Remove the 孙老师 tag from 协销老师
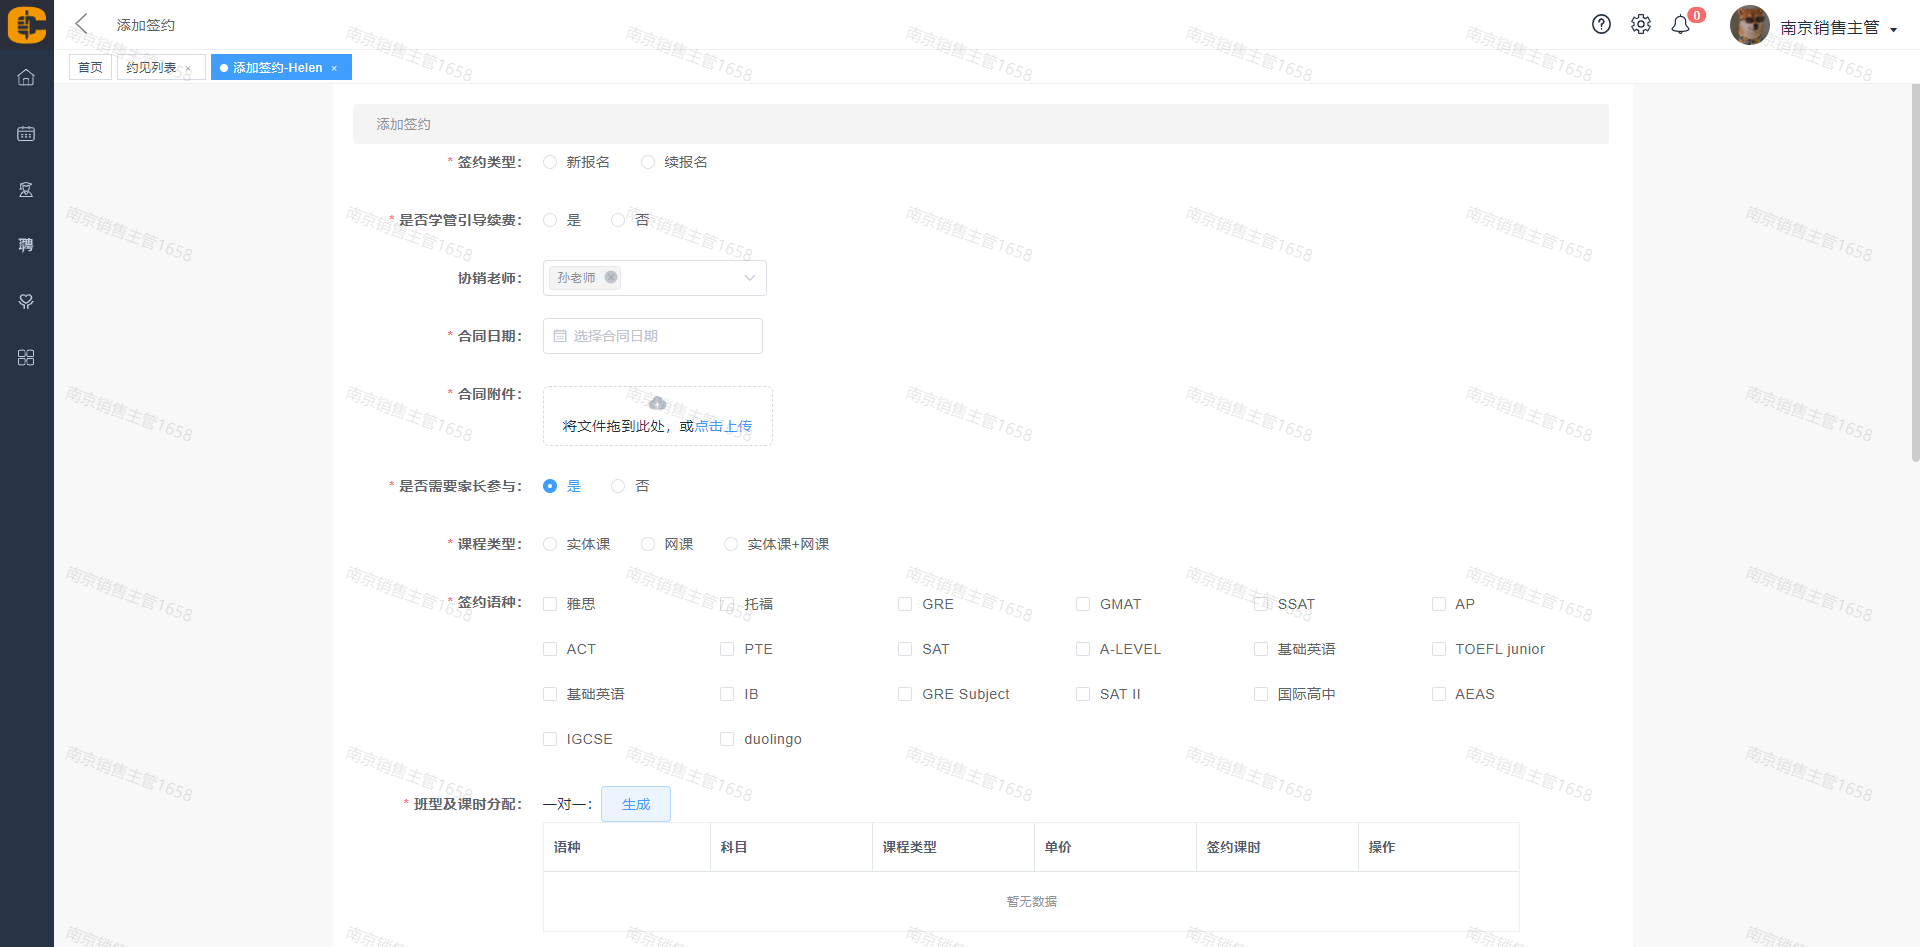 click(611, 277)
